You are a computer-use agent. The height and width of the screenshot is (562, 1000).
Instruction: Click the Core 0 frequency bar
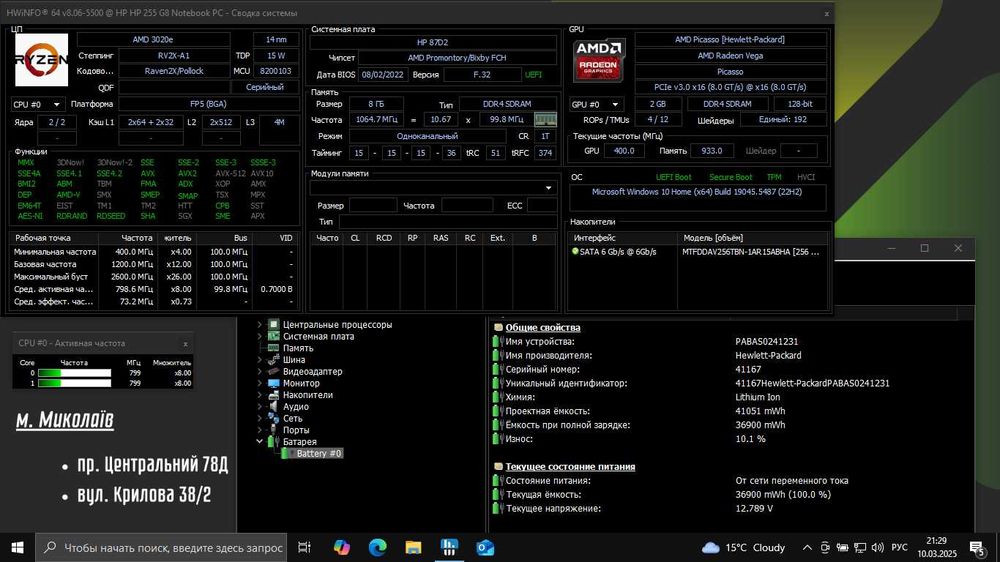point(75,373)
